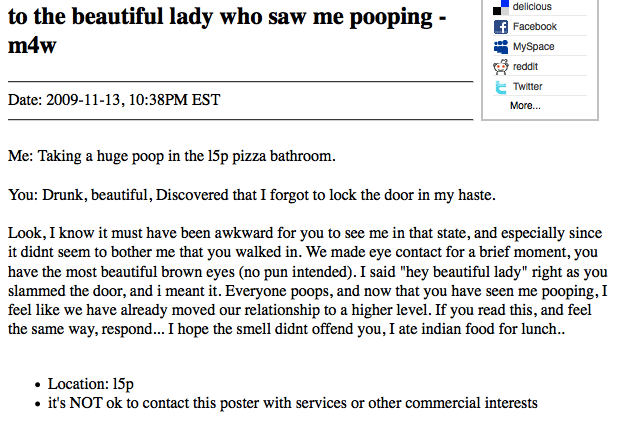Click the Location: l5p bullet item
Screen dimensions: 617x423
[91, 384]
